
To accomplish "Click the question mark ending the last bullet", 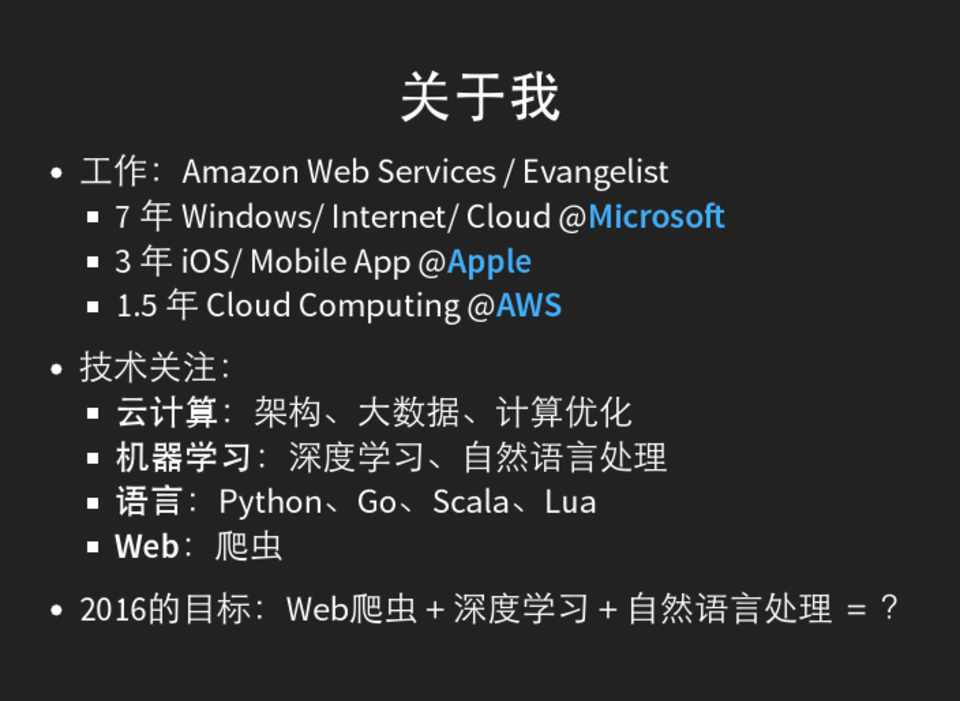I will coord(889,609).
